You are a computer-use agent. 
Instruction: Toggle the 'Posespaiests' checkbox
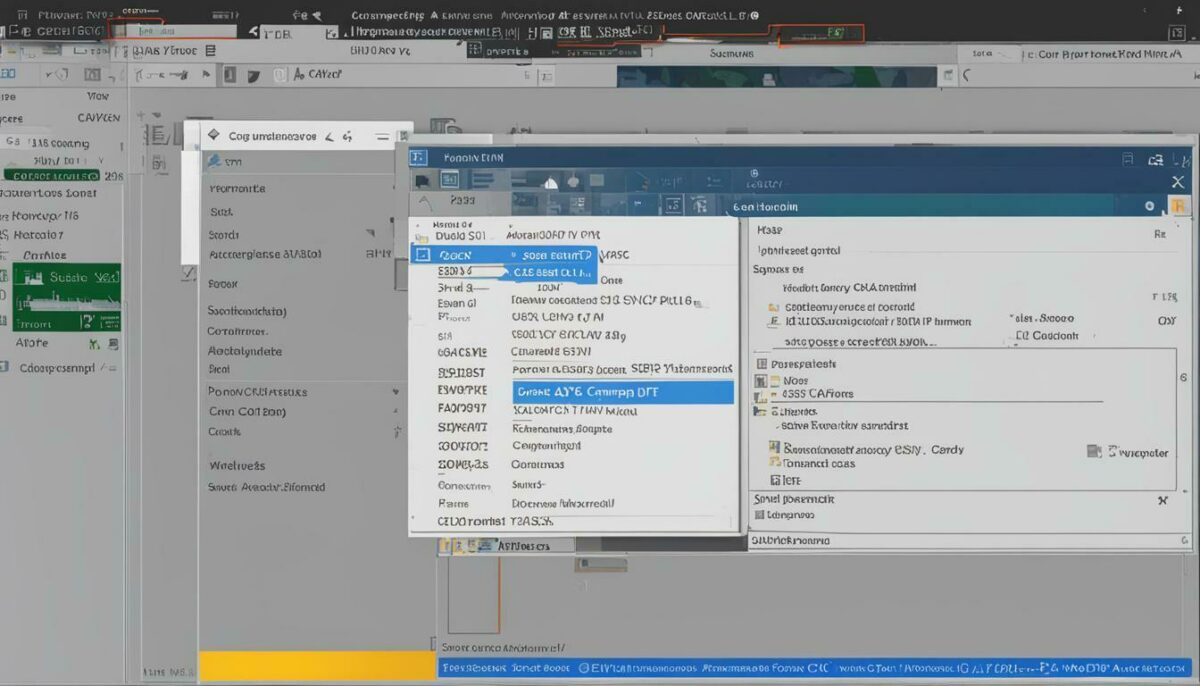coord(762,364)
